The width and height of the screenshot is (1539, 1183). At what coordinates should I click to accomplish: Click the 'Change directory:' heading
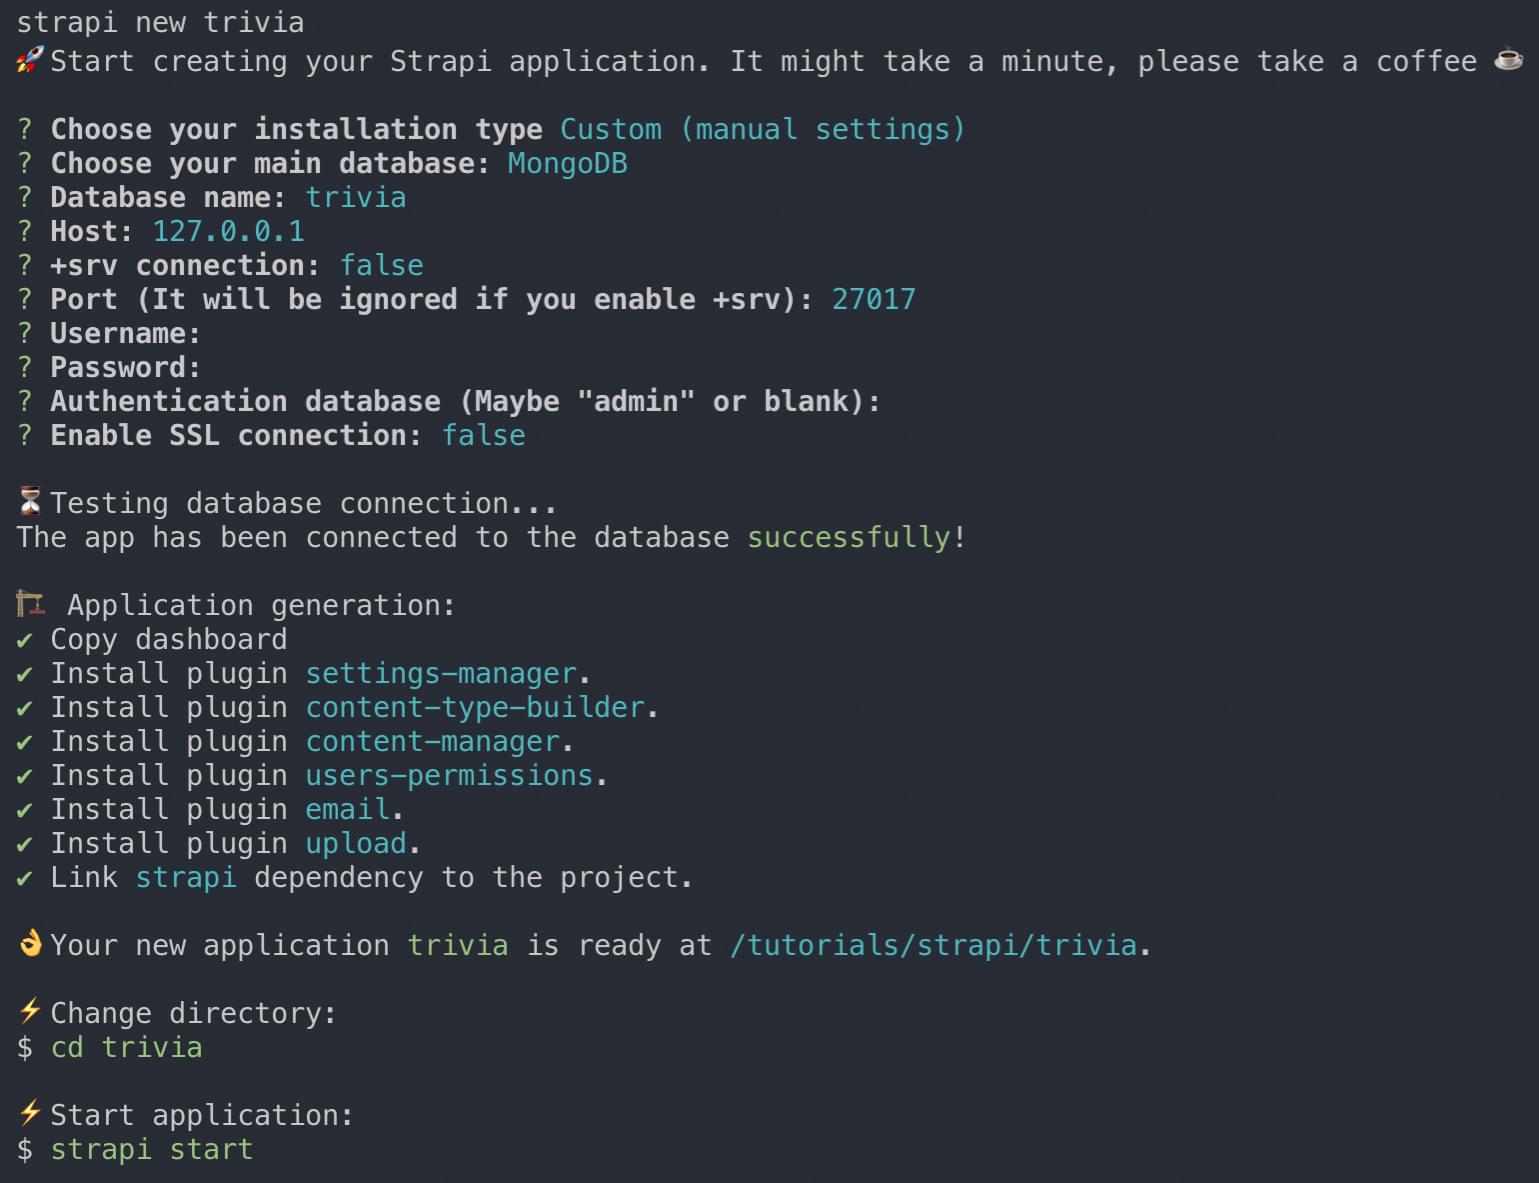[194, 1013]
